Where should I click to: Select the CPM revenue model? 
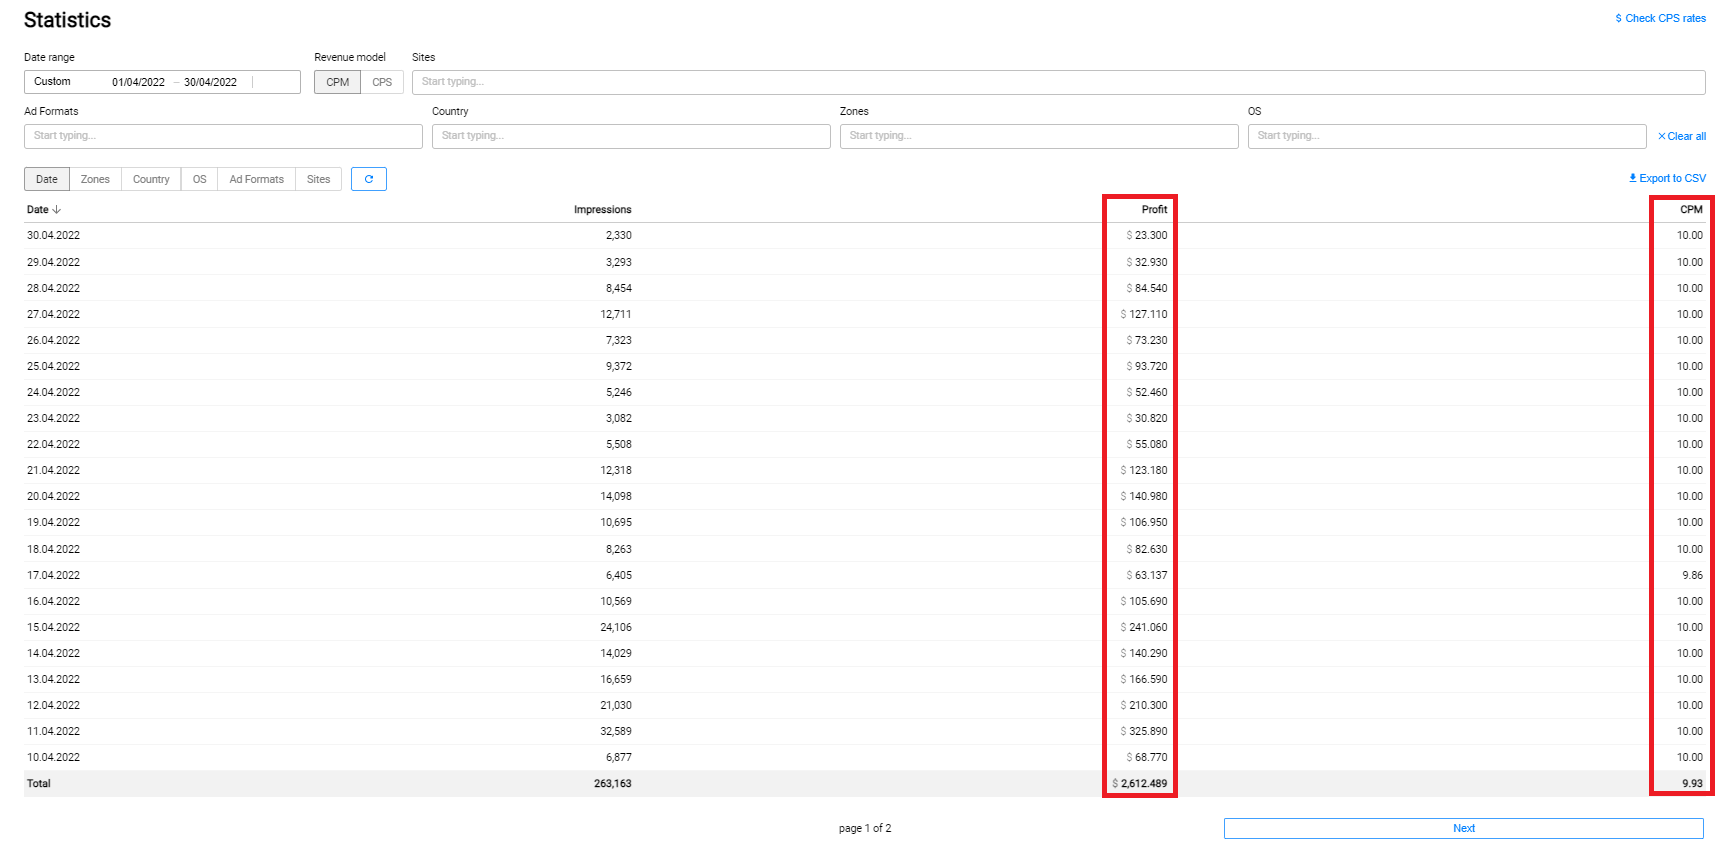[x=337, y=82]
